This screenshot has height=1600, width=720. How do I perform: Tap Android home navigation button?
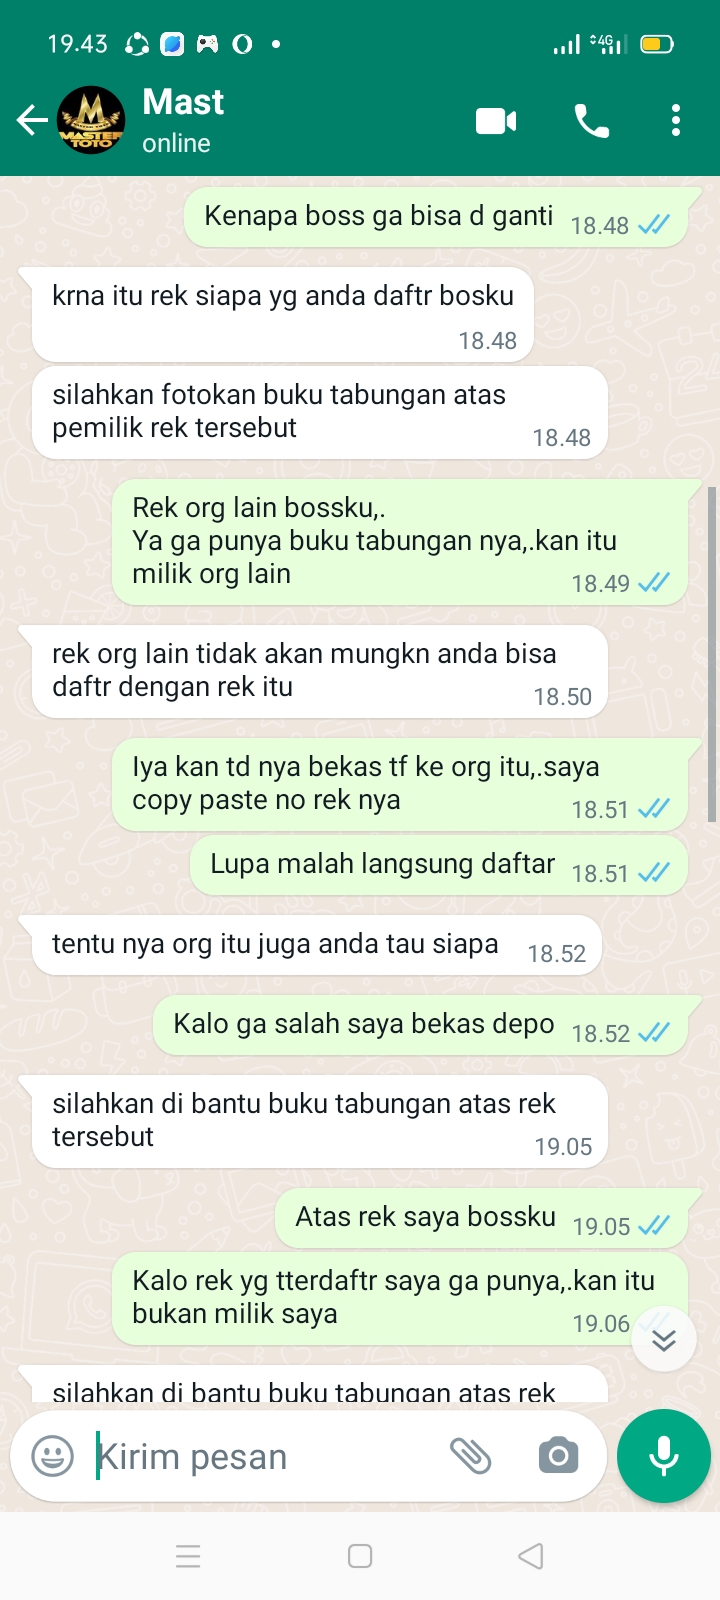point(360,1556)
